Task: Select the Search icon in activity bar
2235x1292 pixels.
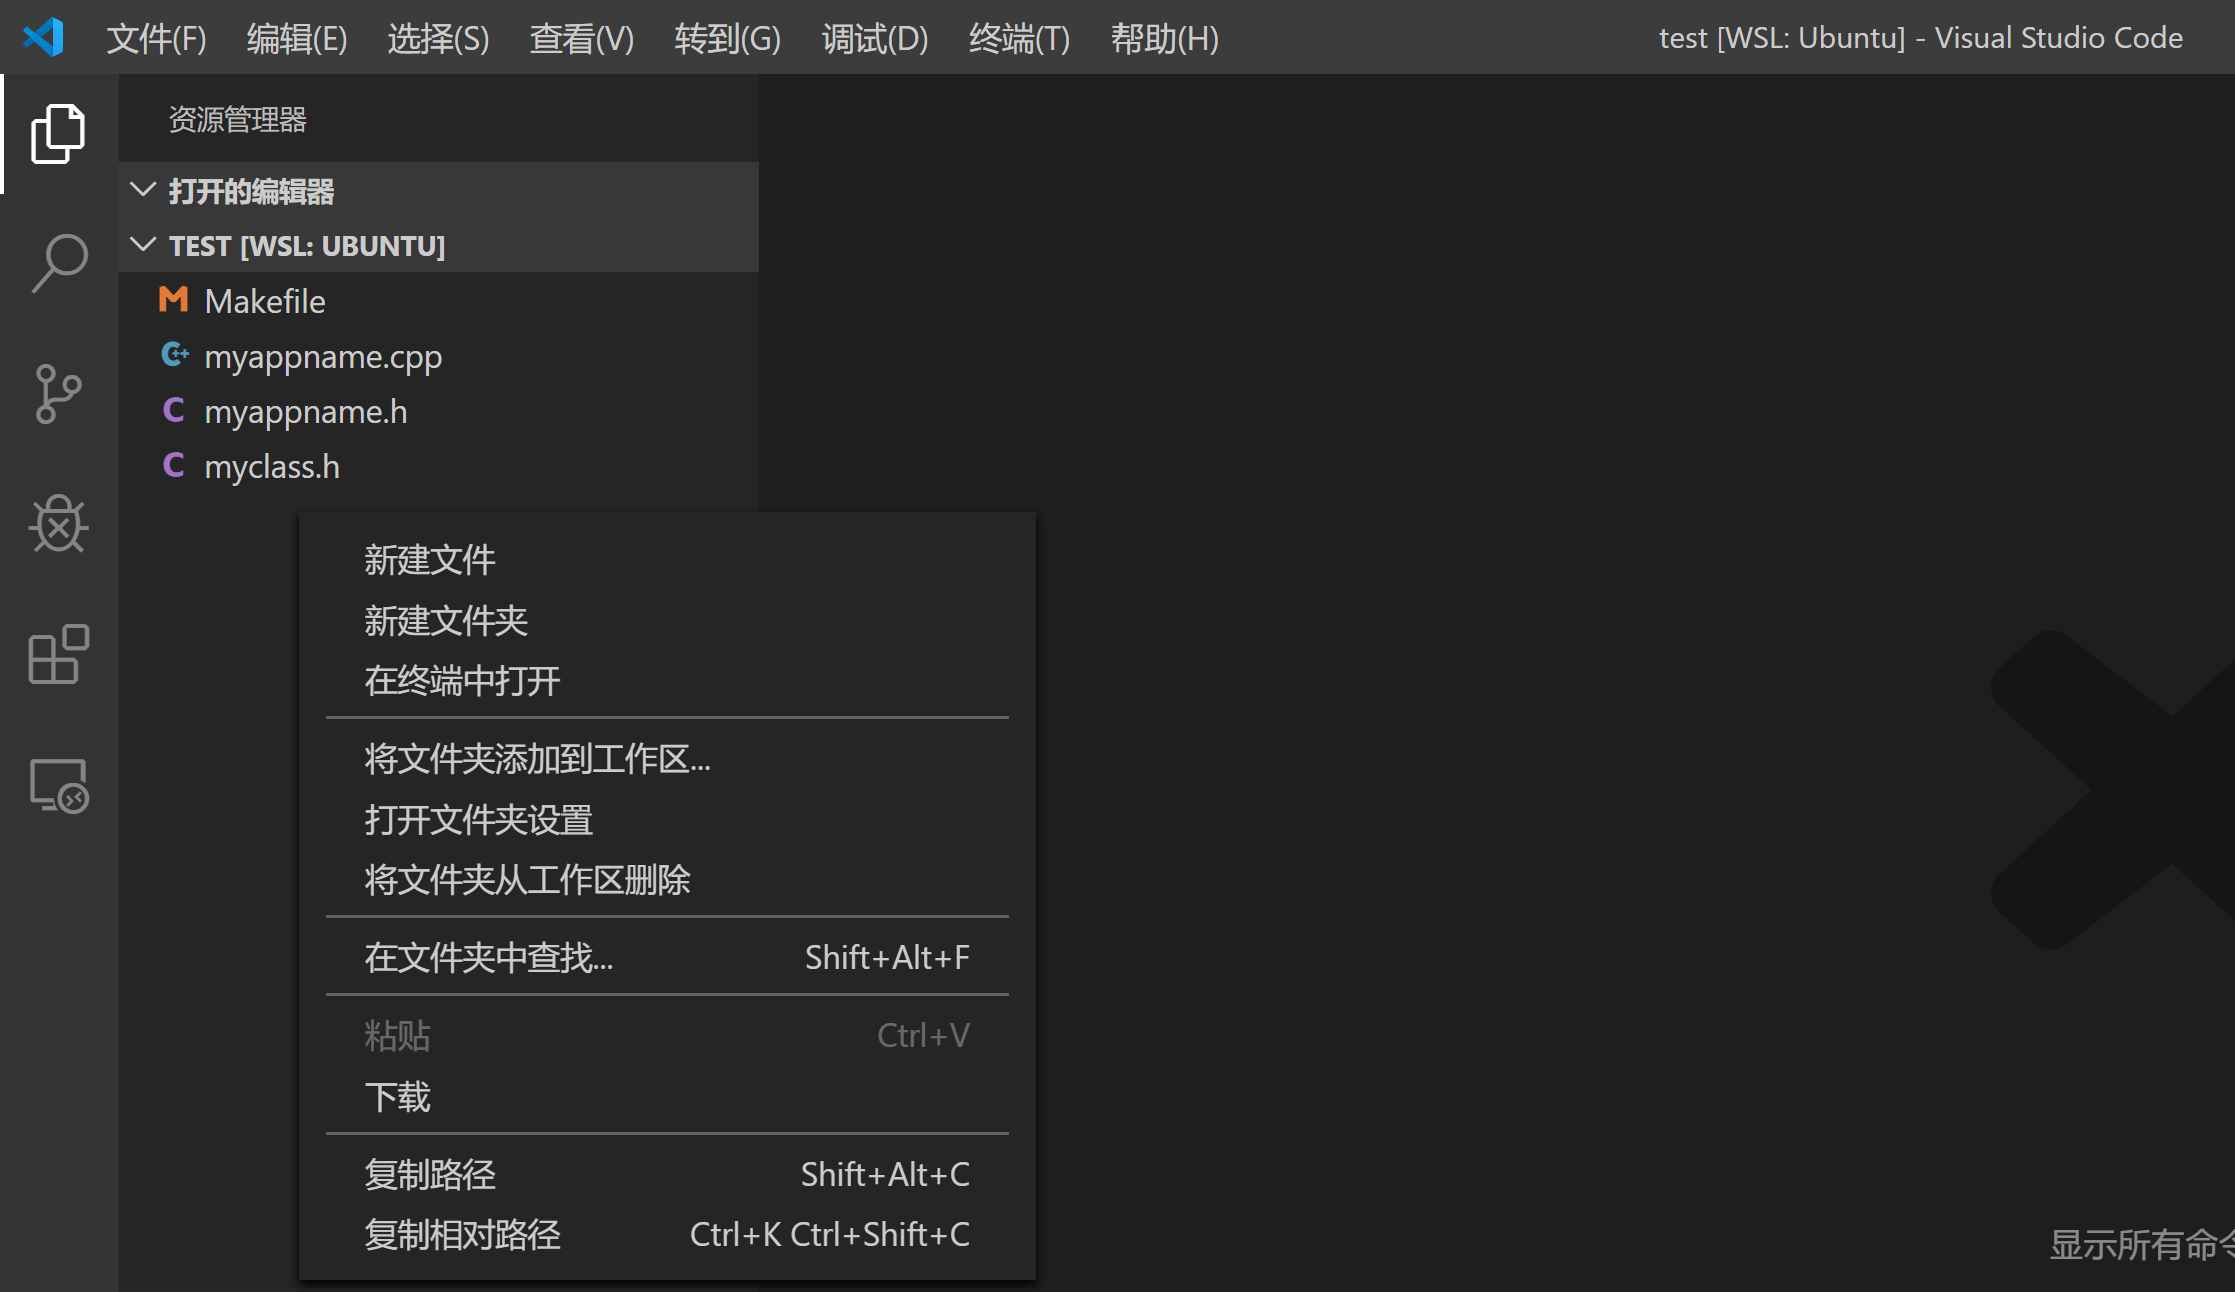Action: coord(57,262)
